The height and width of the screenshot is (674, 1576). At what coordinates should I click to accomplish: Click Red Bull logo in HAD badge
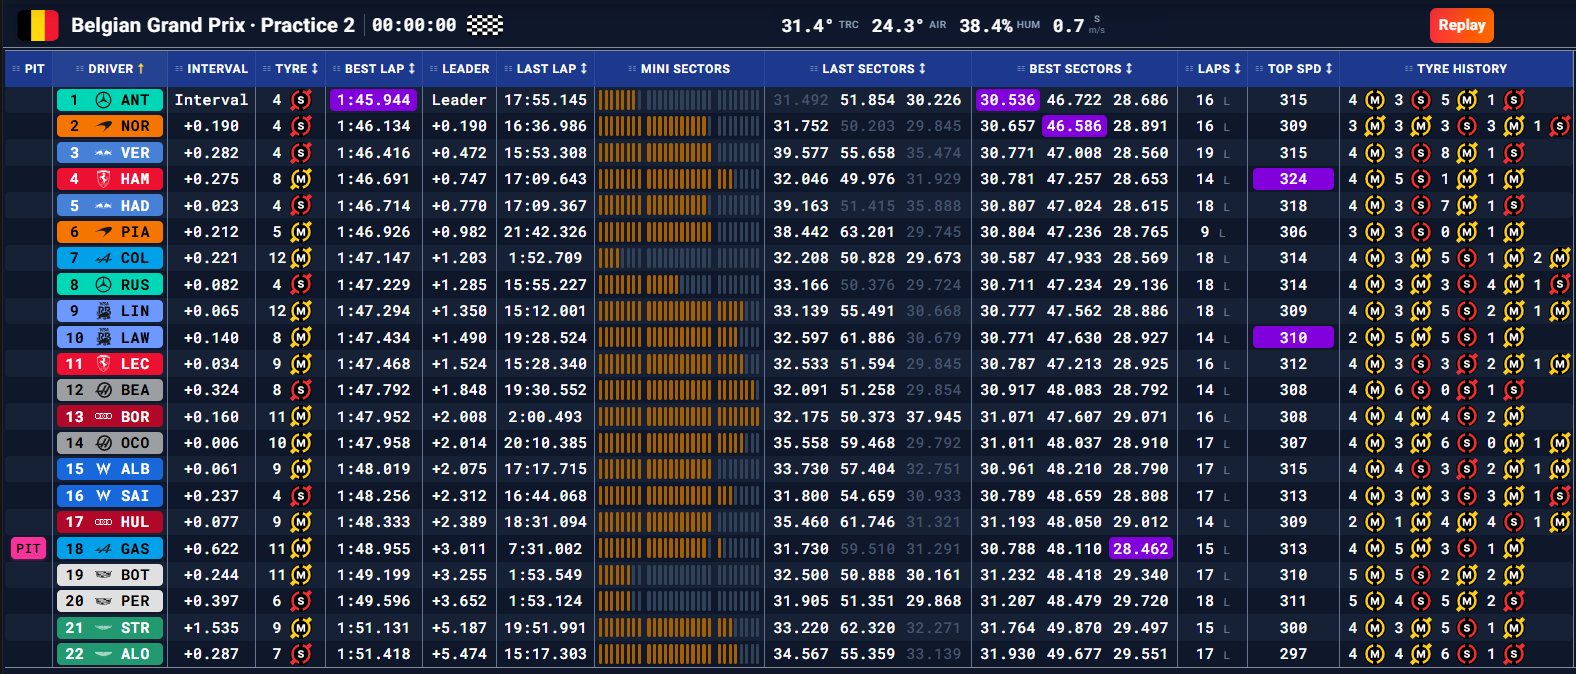[x=103, y=206]
